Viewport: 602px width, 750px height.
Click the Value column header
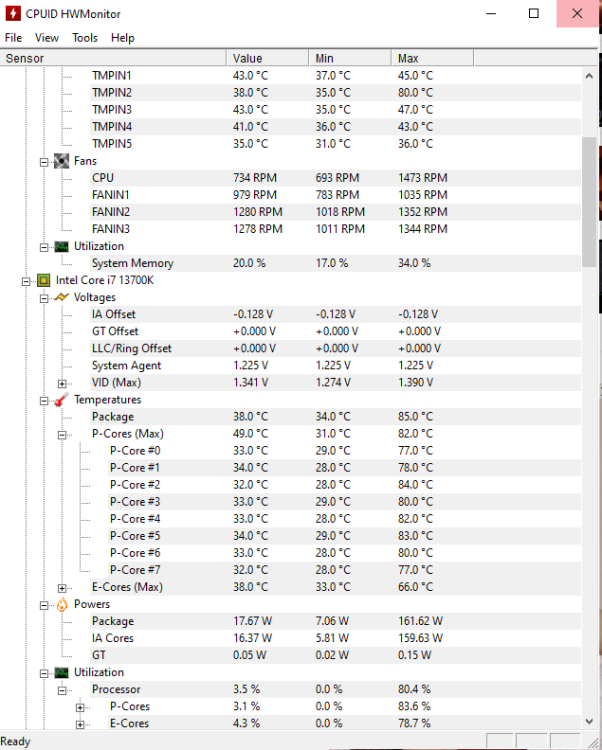pos(267,58)
